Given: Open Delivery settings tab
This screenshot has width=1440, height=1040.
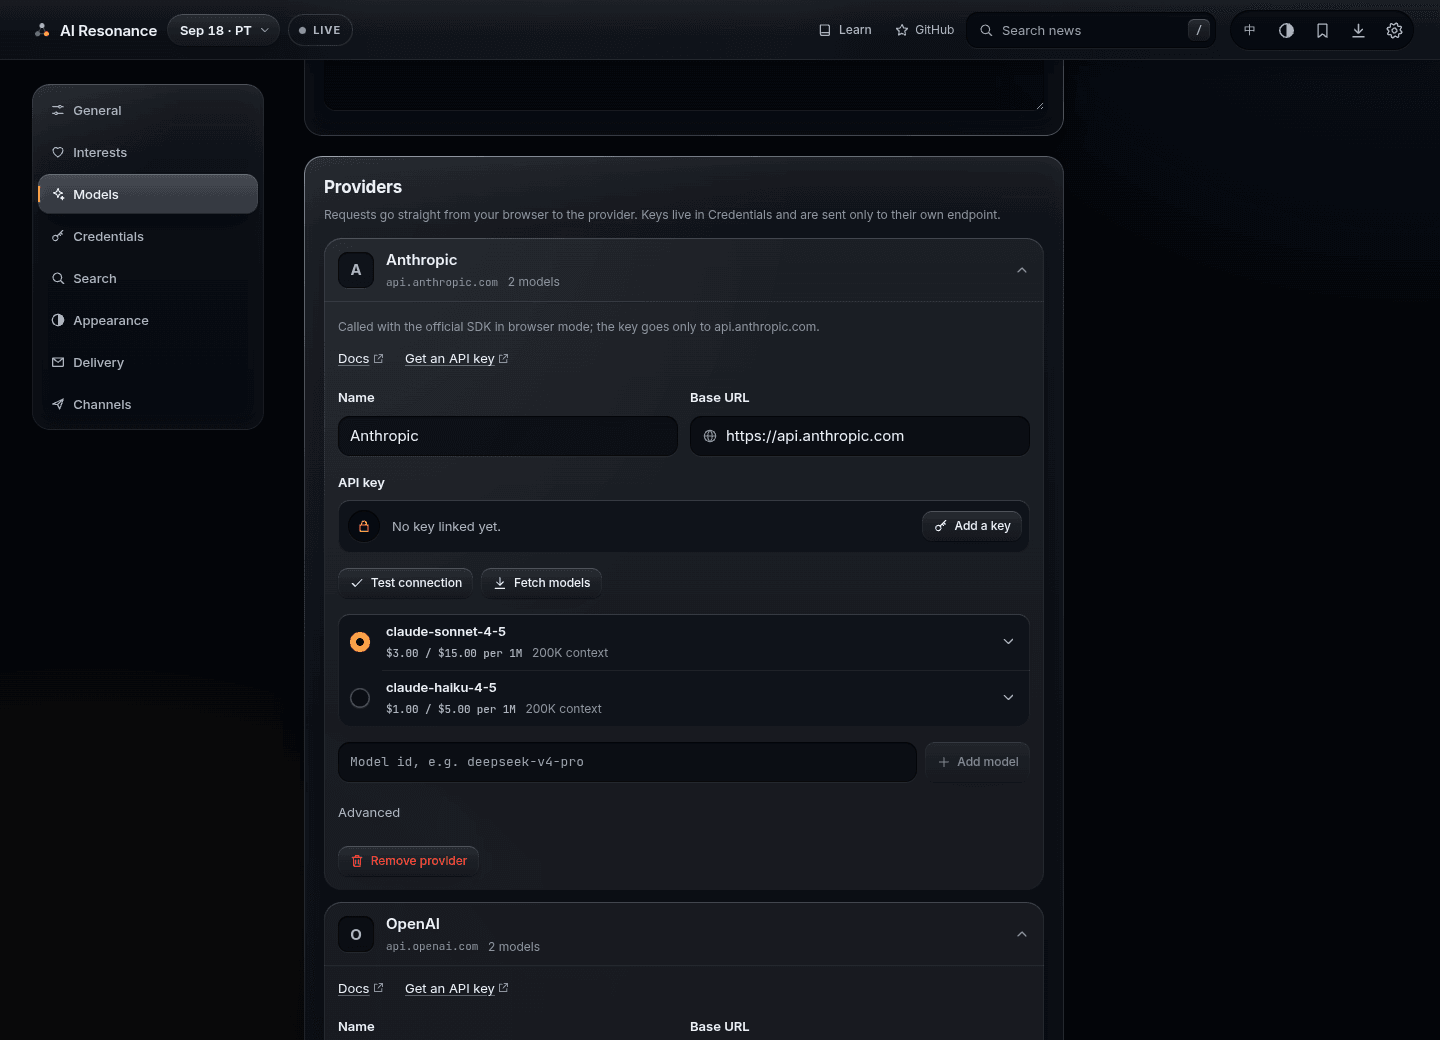Looking at the screenshot, I should 148,363.
